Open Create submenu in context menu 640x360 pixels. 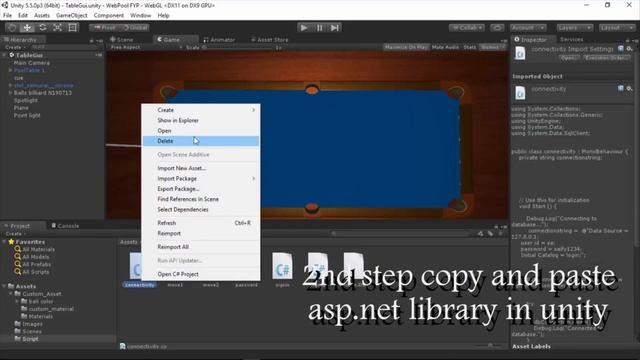[x=200, y=110]
